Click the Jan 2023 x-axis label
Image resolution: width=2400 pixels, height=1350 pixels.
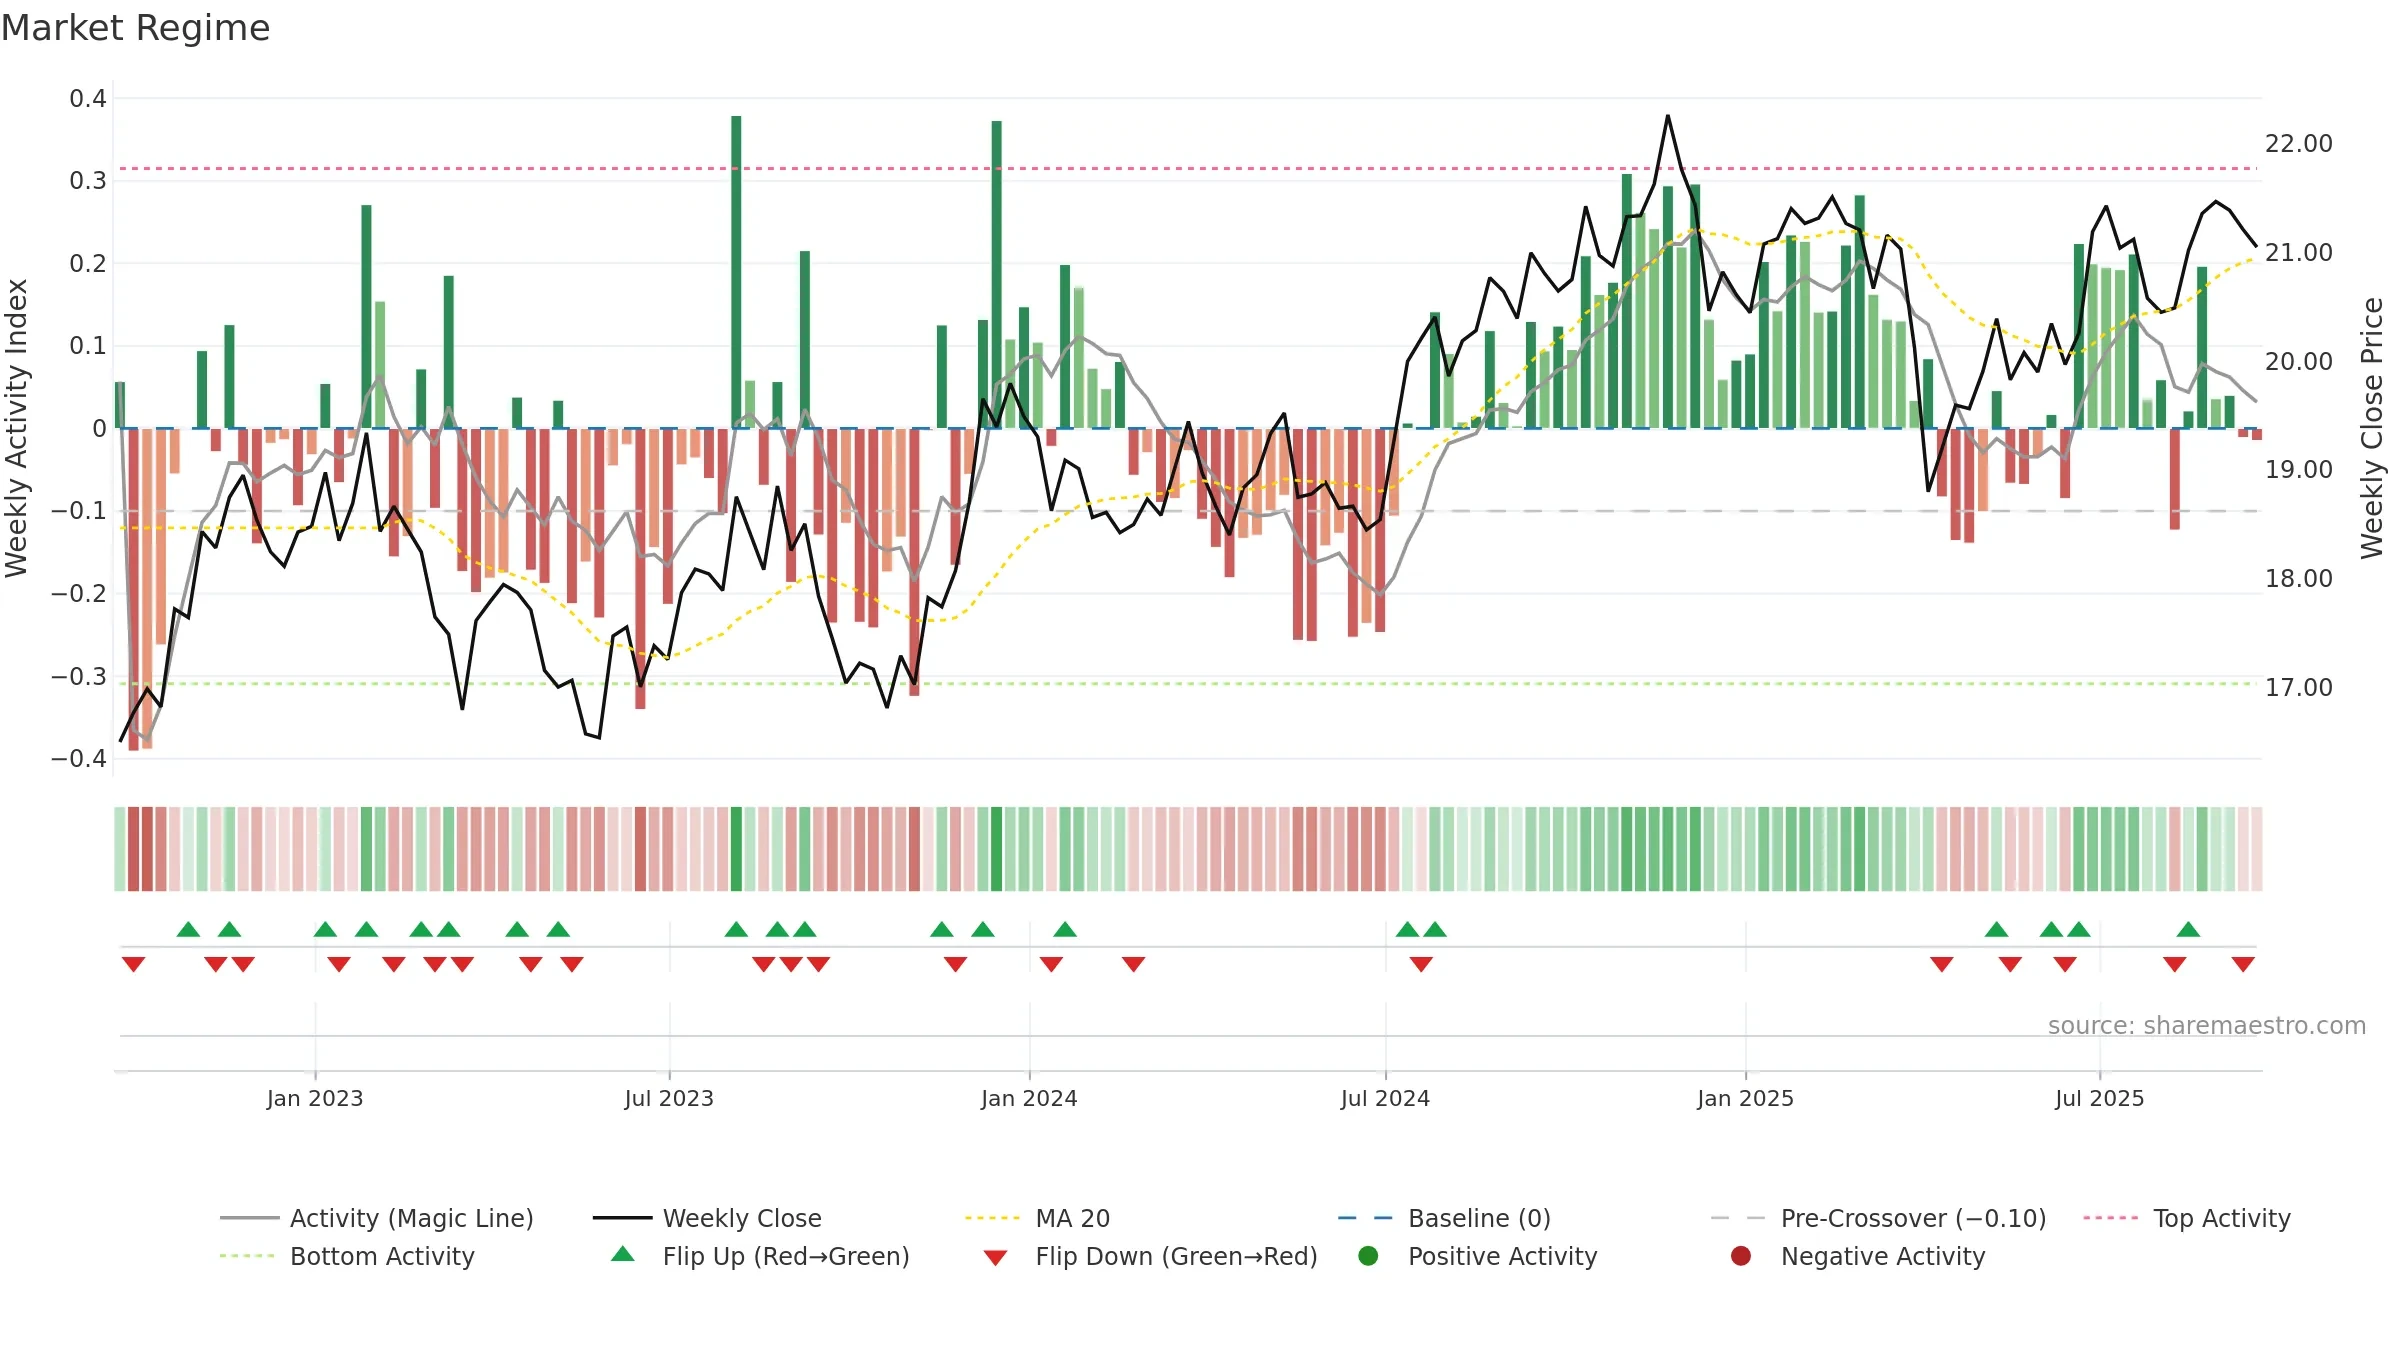pyautogui.click(x=315, y=1098)
